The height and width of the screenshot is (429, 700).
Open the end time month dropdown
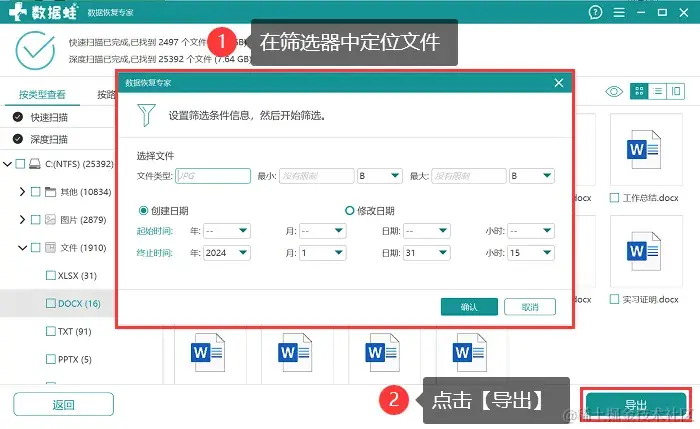point(323,253)
